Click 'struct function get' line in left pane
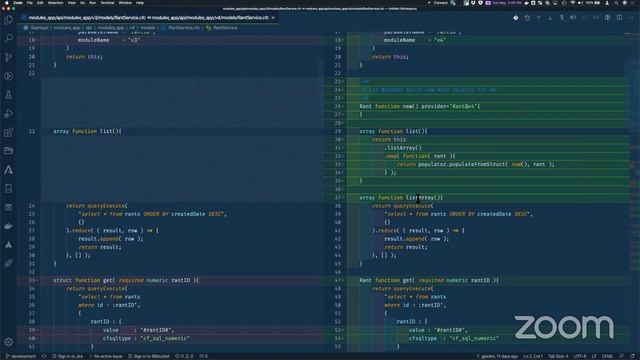This screenshot has height=360, width=640. [126, 280]
